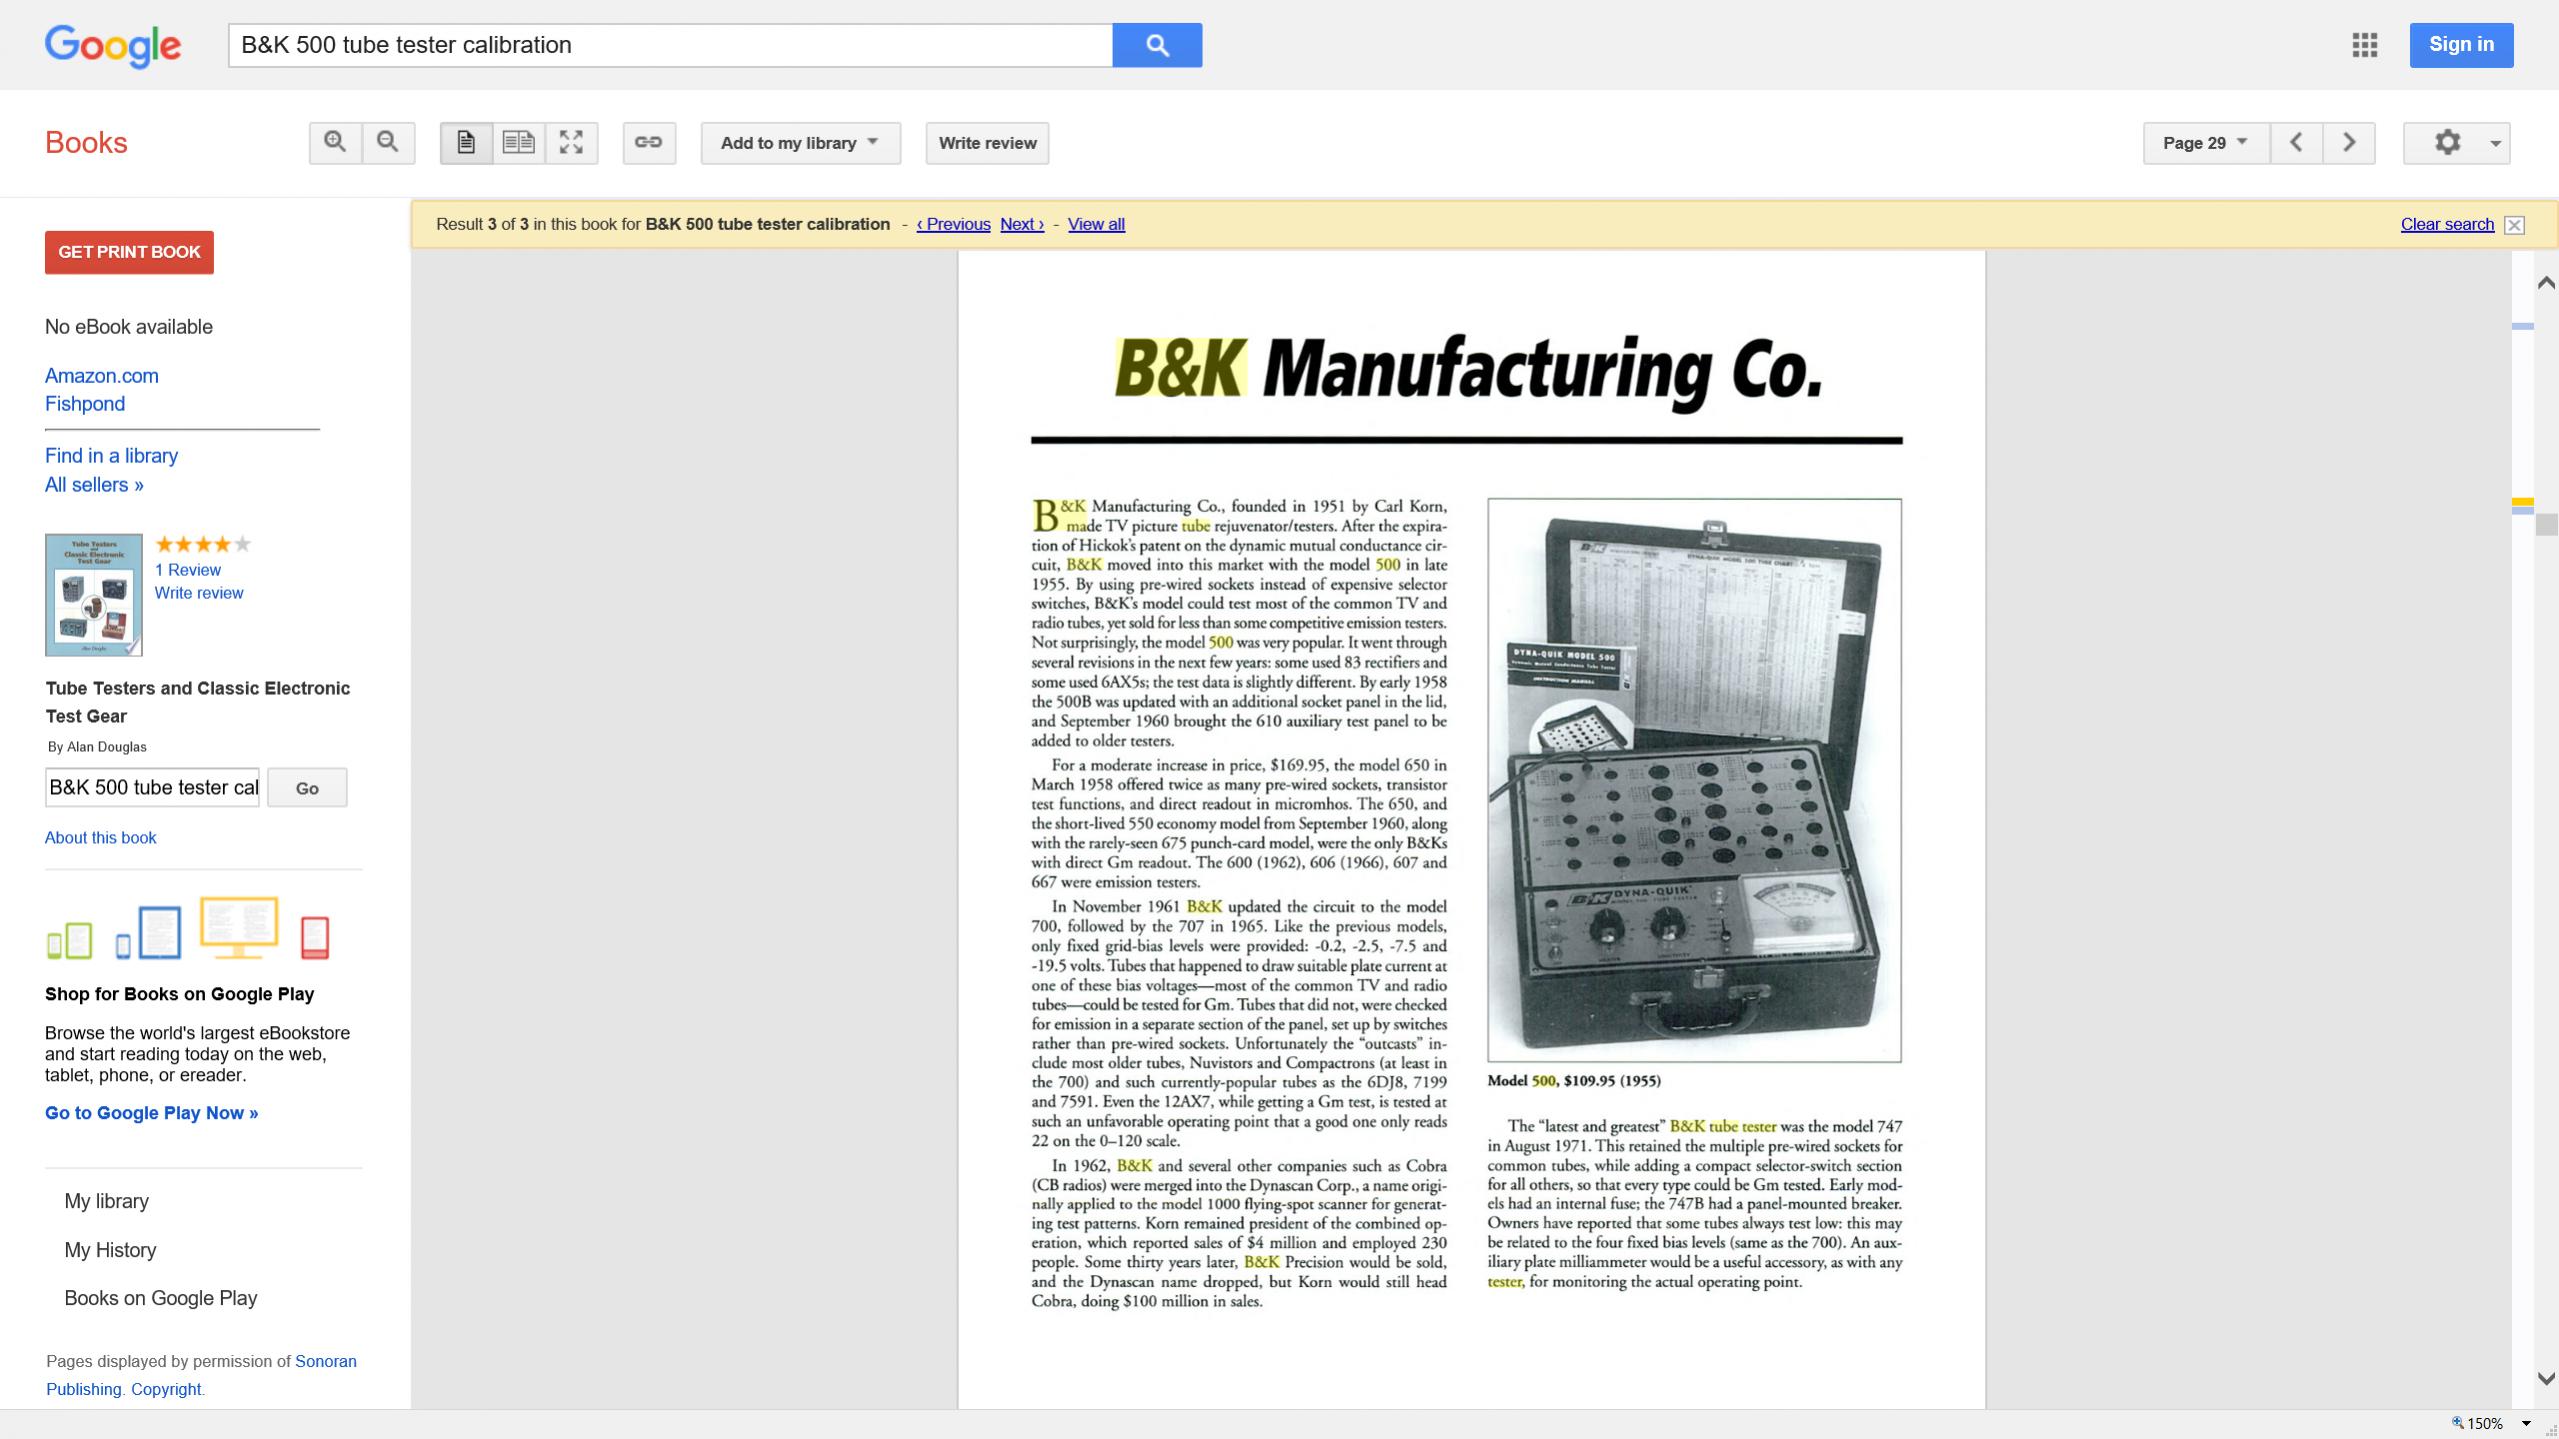This screenshot has height=1439, width=2559.
Task: Open the Amazon.com seller link
Action: pyautogui.click(x=102, y=376)
